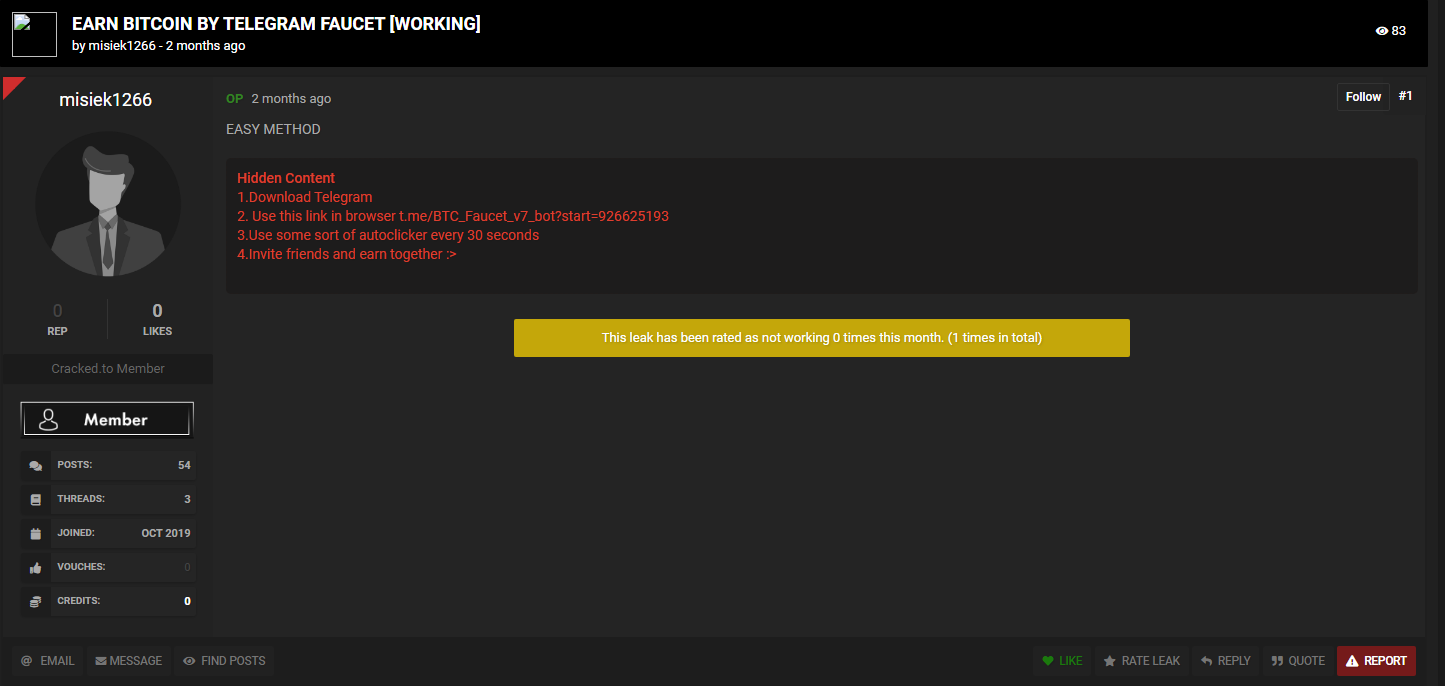Click the posts count 54

coord(184,465)
